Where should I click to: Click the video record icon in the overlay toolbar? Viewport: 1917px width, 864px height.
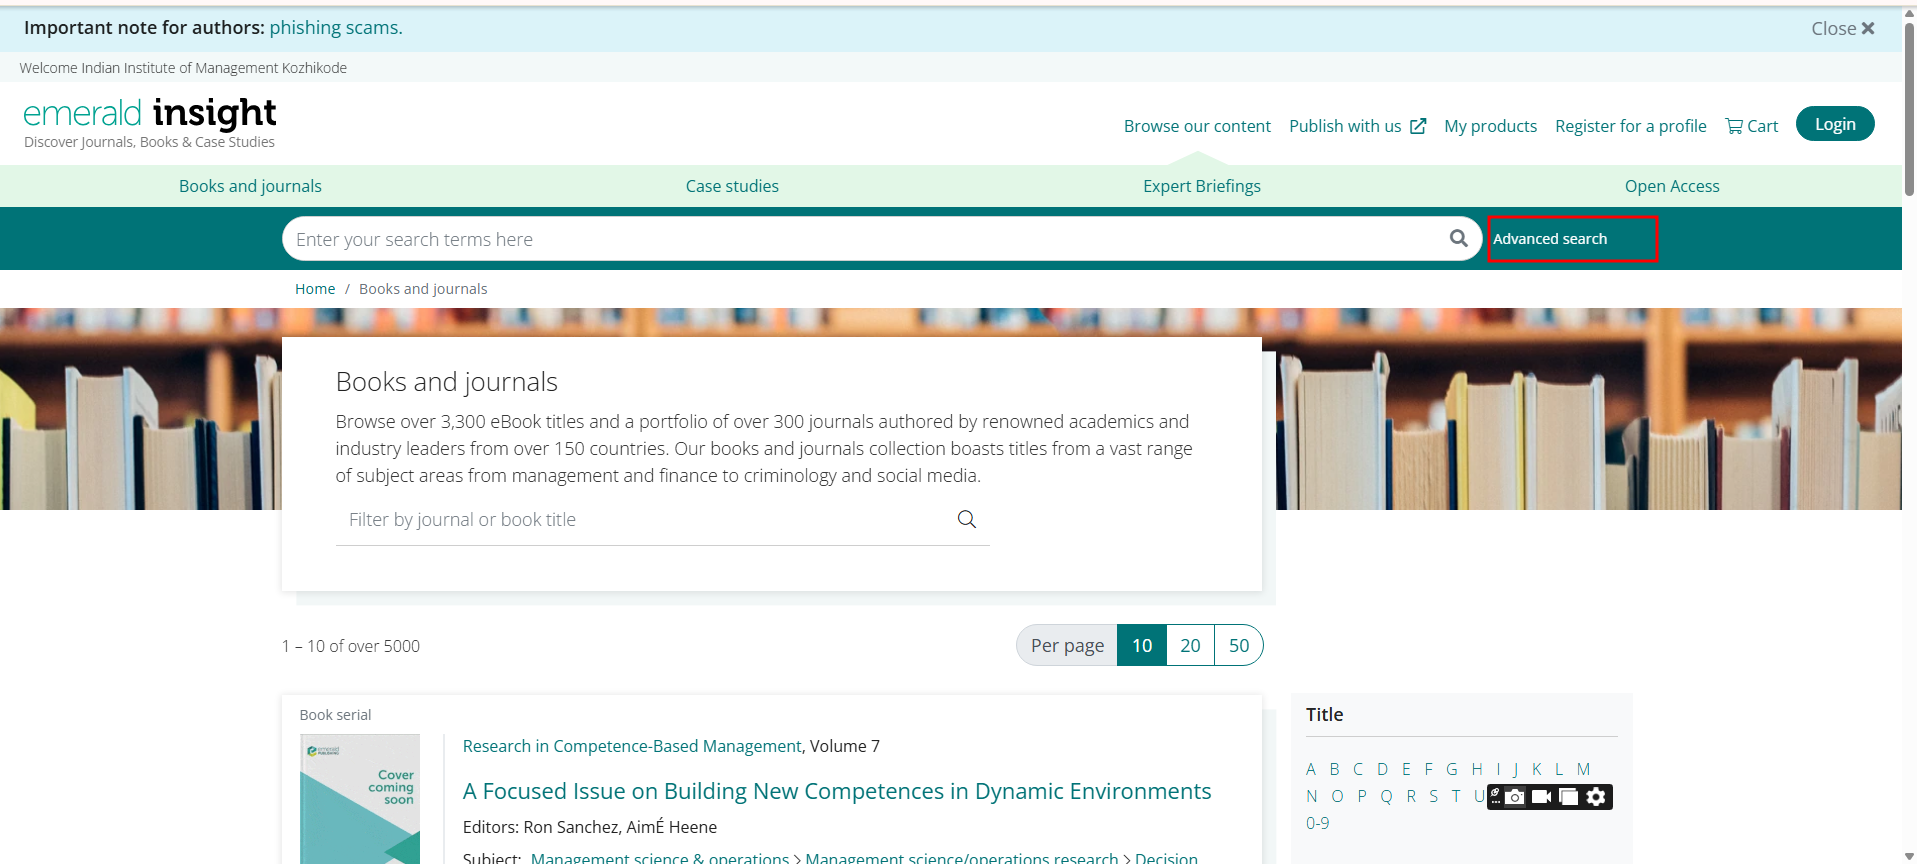(1541, 797)
